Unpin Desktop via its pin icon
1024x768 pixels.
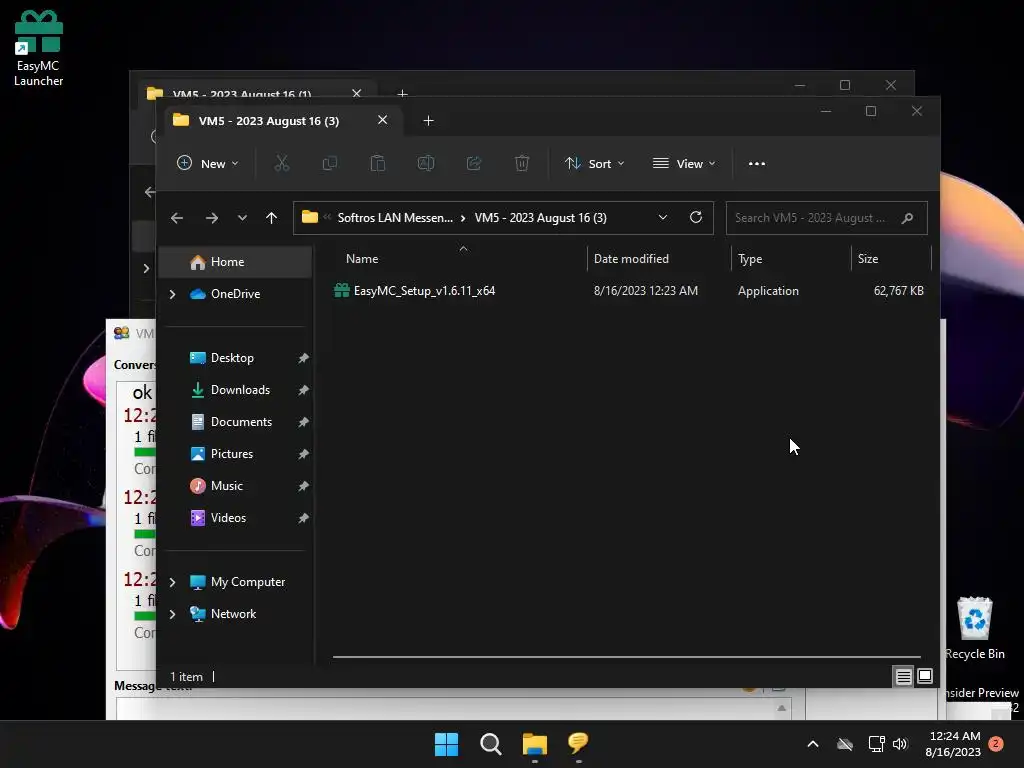coord(303,358)
